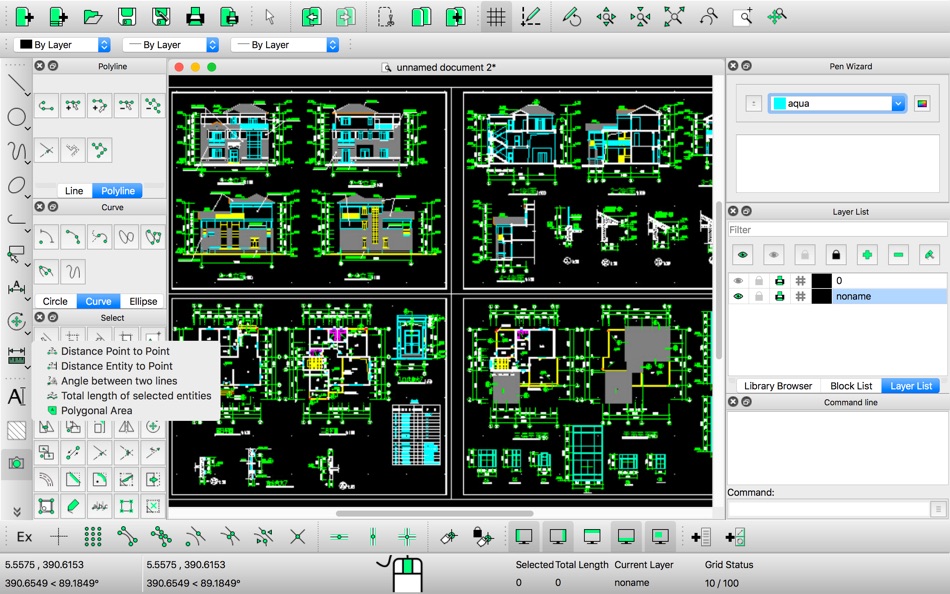This screenshot has width=950, height=594.
Task: Toggle visibility of layer 0
Action: (x=738, y=281)
